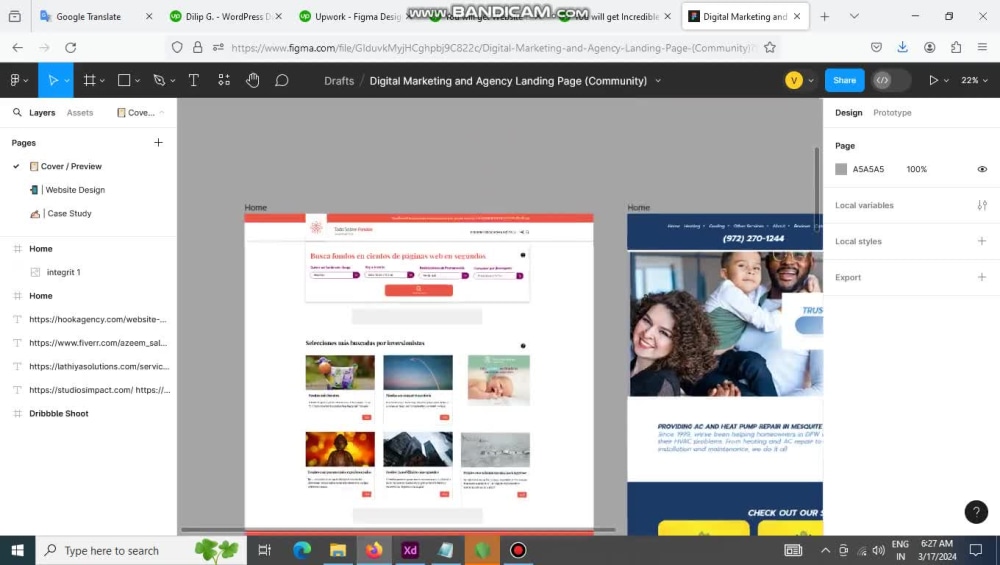Viewport: 1000px width, 565px height.
Task: Open Firefox downloads icon
Action: (x=902, y=47)
